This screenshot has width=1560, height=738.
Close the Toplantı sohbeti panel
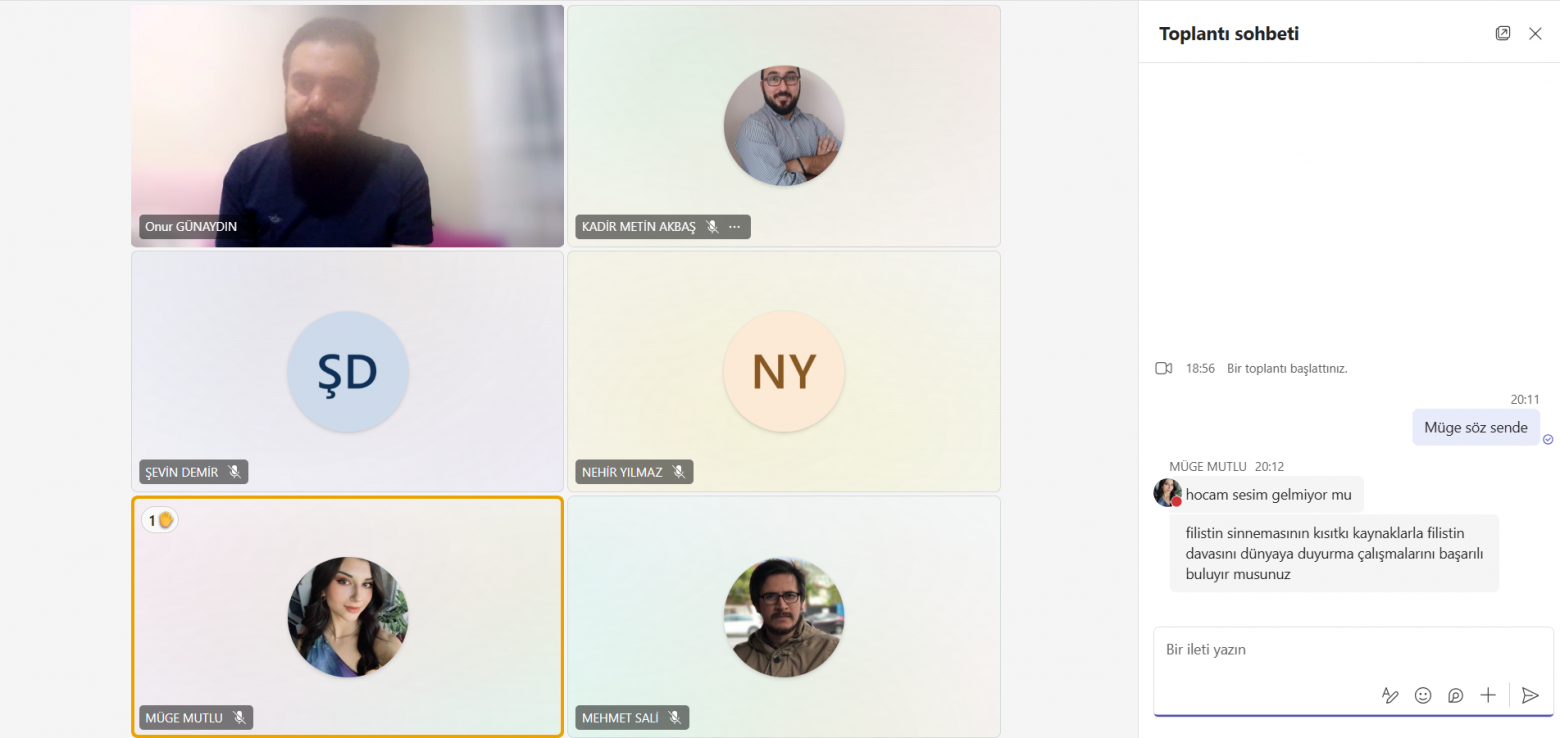[x=1535, y=33]
